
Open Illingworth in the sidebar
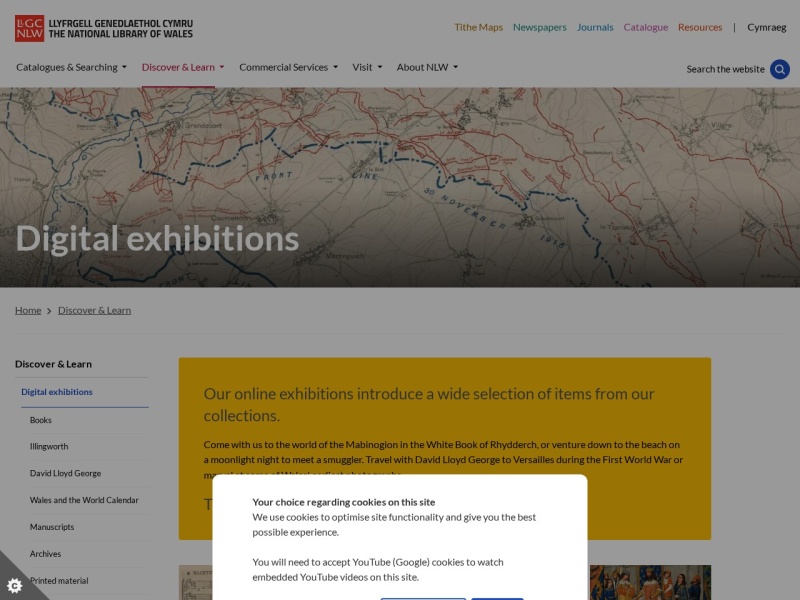[49, 446]
